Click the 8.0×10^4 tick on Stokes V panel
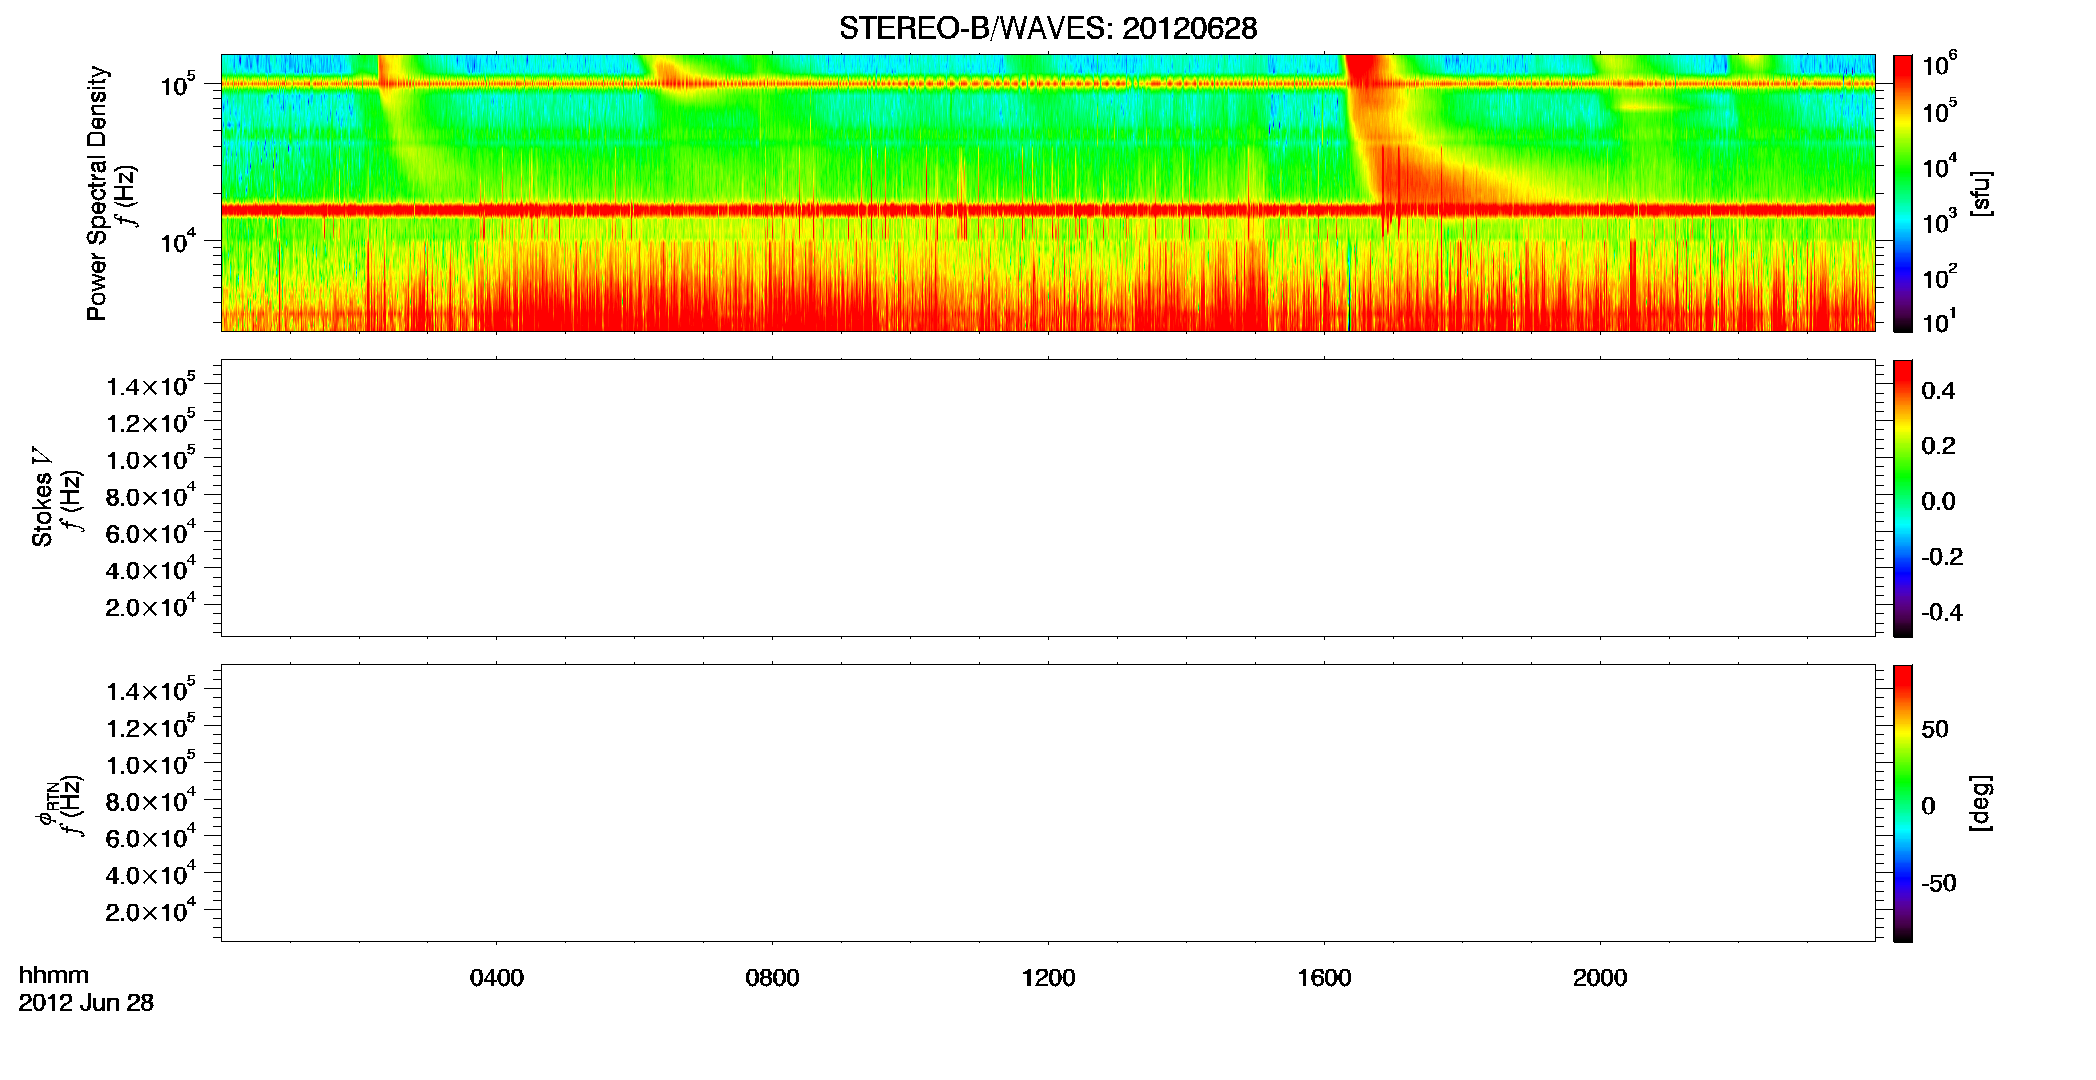2096x1080 pixels. 151,496
